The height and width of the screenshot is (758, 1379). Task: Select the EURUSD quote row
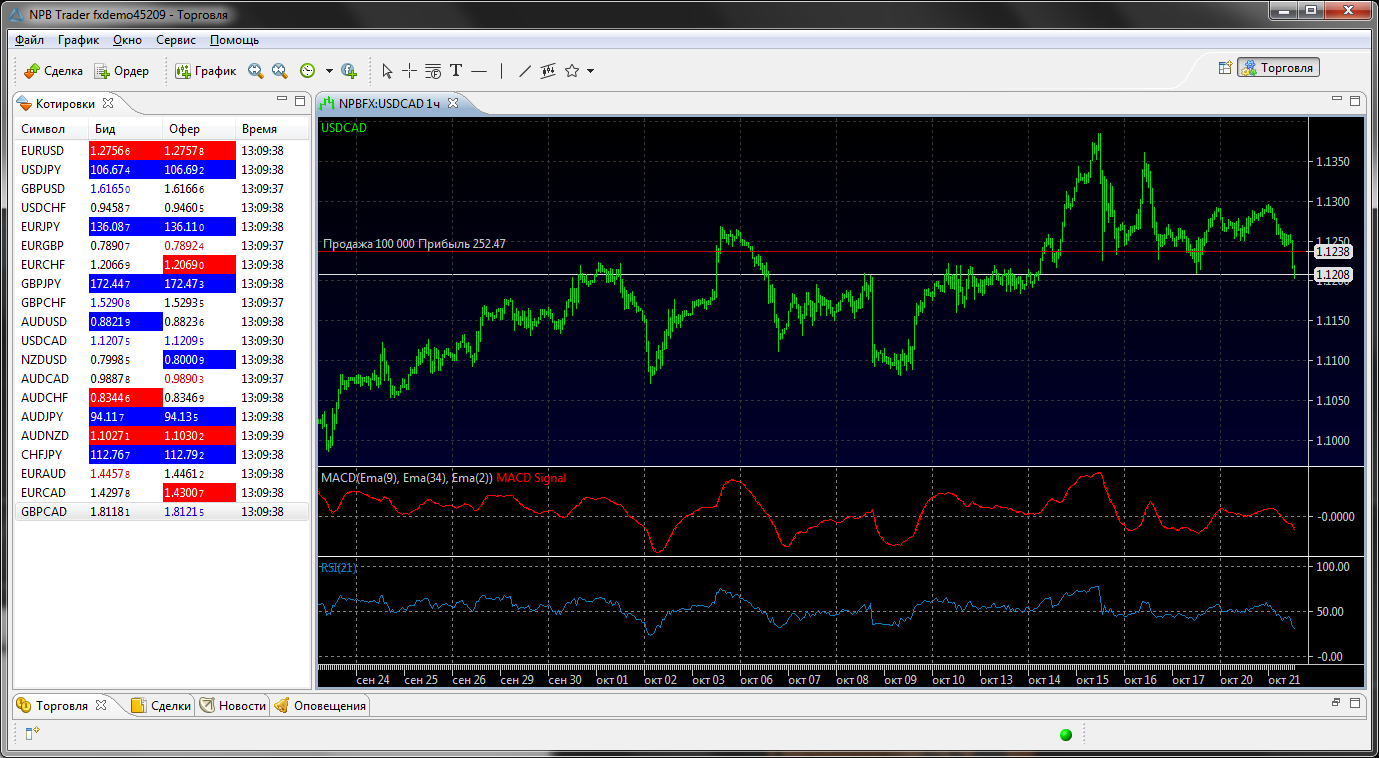[162, 151]
